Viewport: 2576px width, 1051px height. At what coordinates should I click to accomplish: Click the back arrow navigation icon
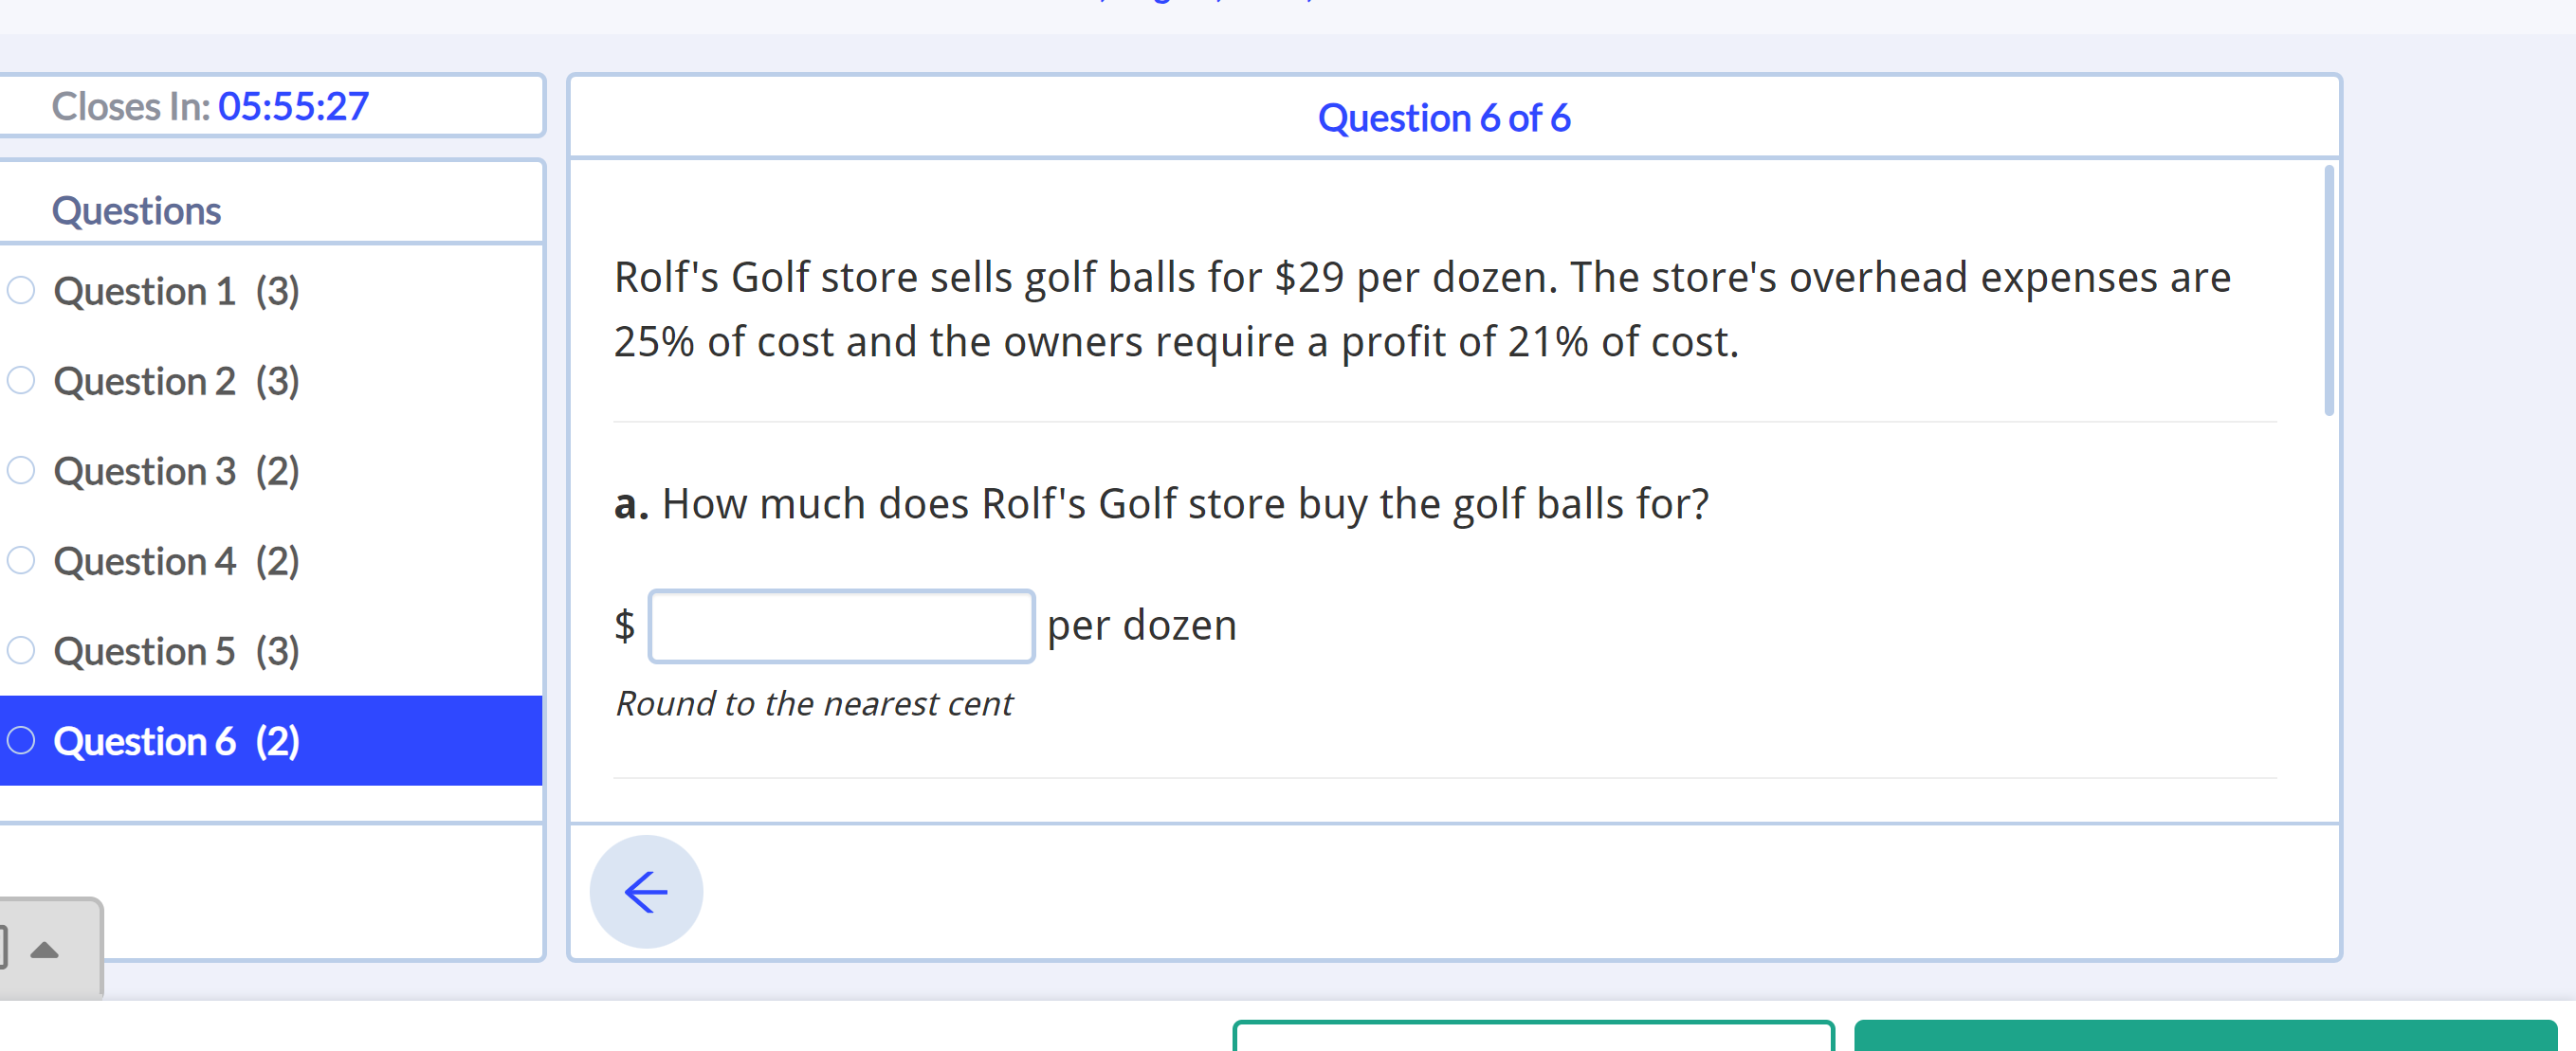[645, 890]
